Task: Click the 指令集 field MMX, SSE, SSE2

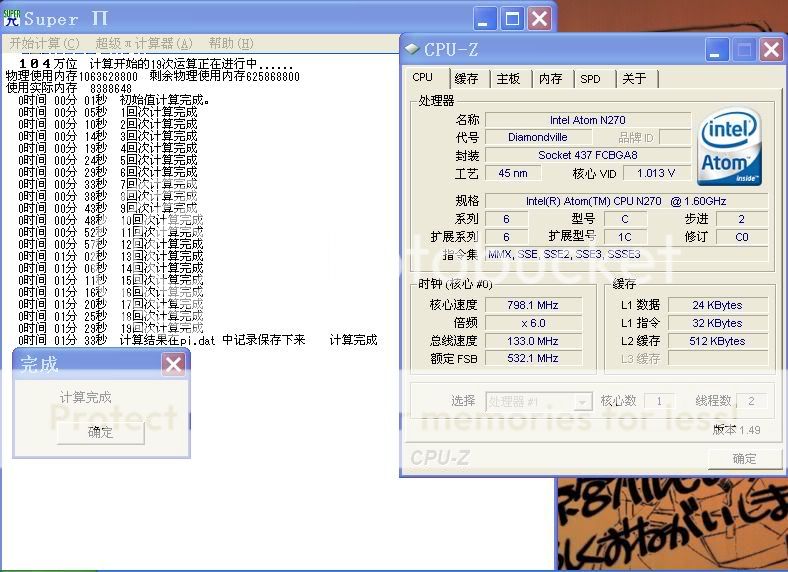Action: click(626, 254)
